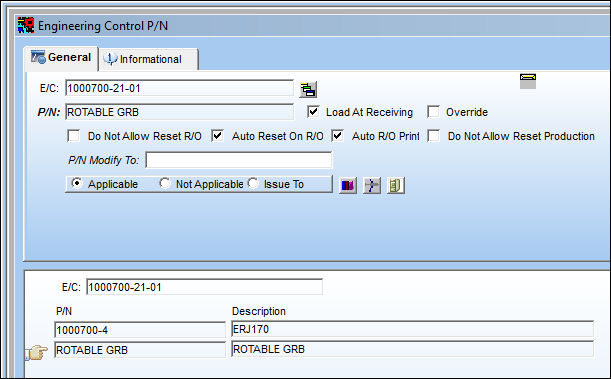Toggle Auto Reset On R/O checkbox

tap(217, 136)
